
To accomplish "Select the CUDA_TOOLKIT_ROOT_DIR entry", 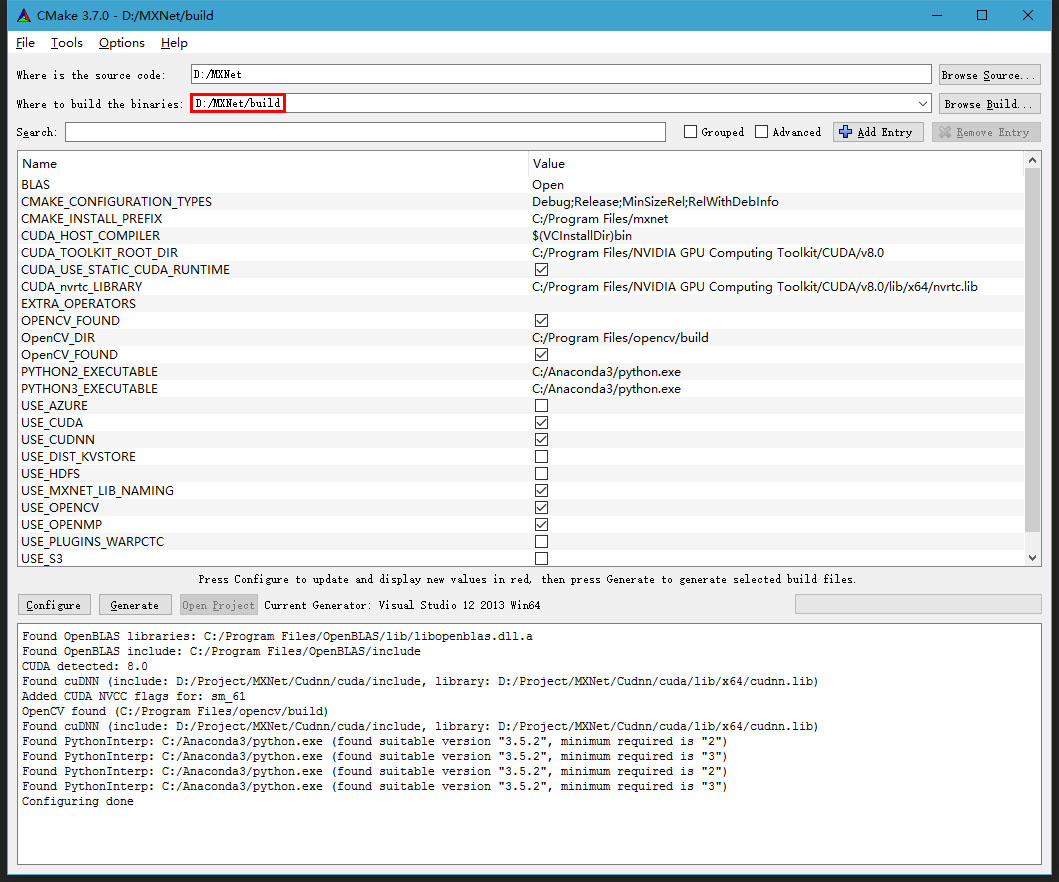I will (99, 253).
